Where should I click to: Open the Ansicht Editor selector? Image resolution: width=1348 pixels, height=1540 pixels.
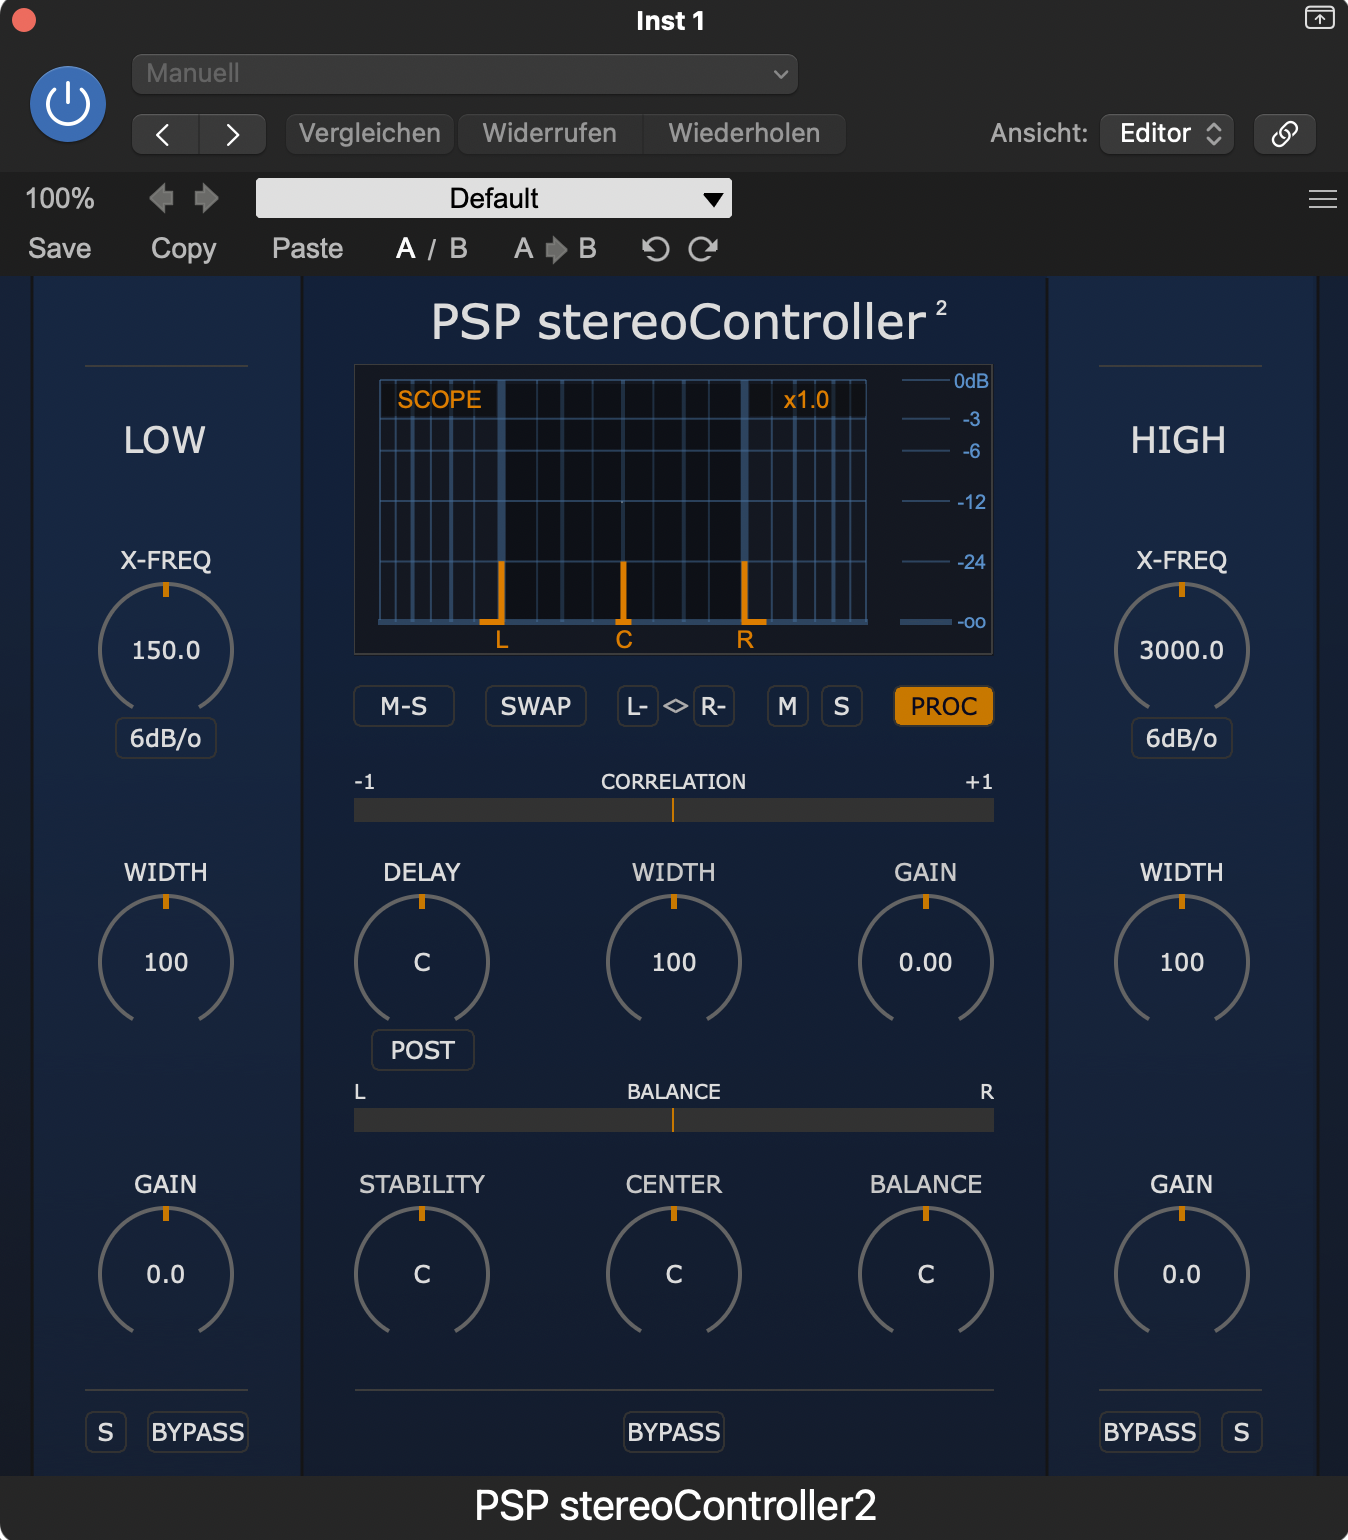click(x=1167, y=134)
